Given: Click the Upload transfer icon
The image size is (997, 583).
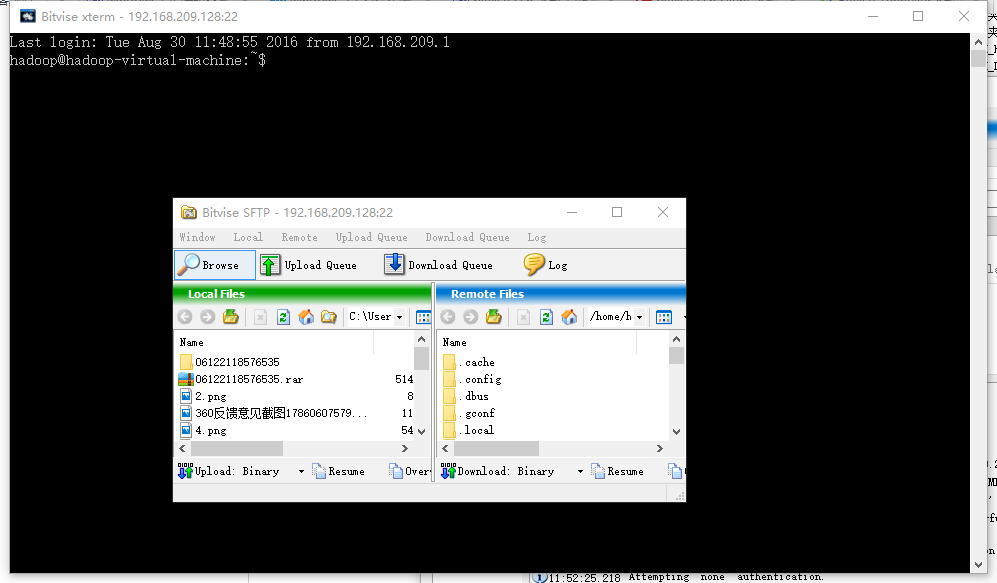Looking at the screenshot, I should pyautogui.click(x=185, y=471).
